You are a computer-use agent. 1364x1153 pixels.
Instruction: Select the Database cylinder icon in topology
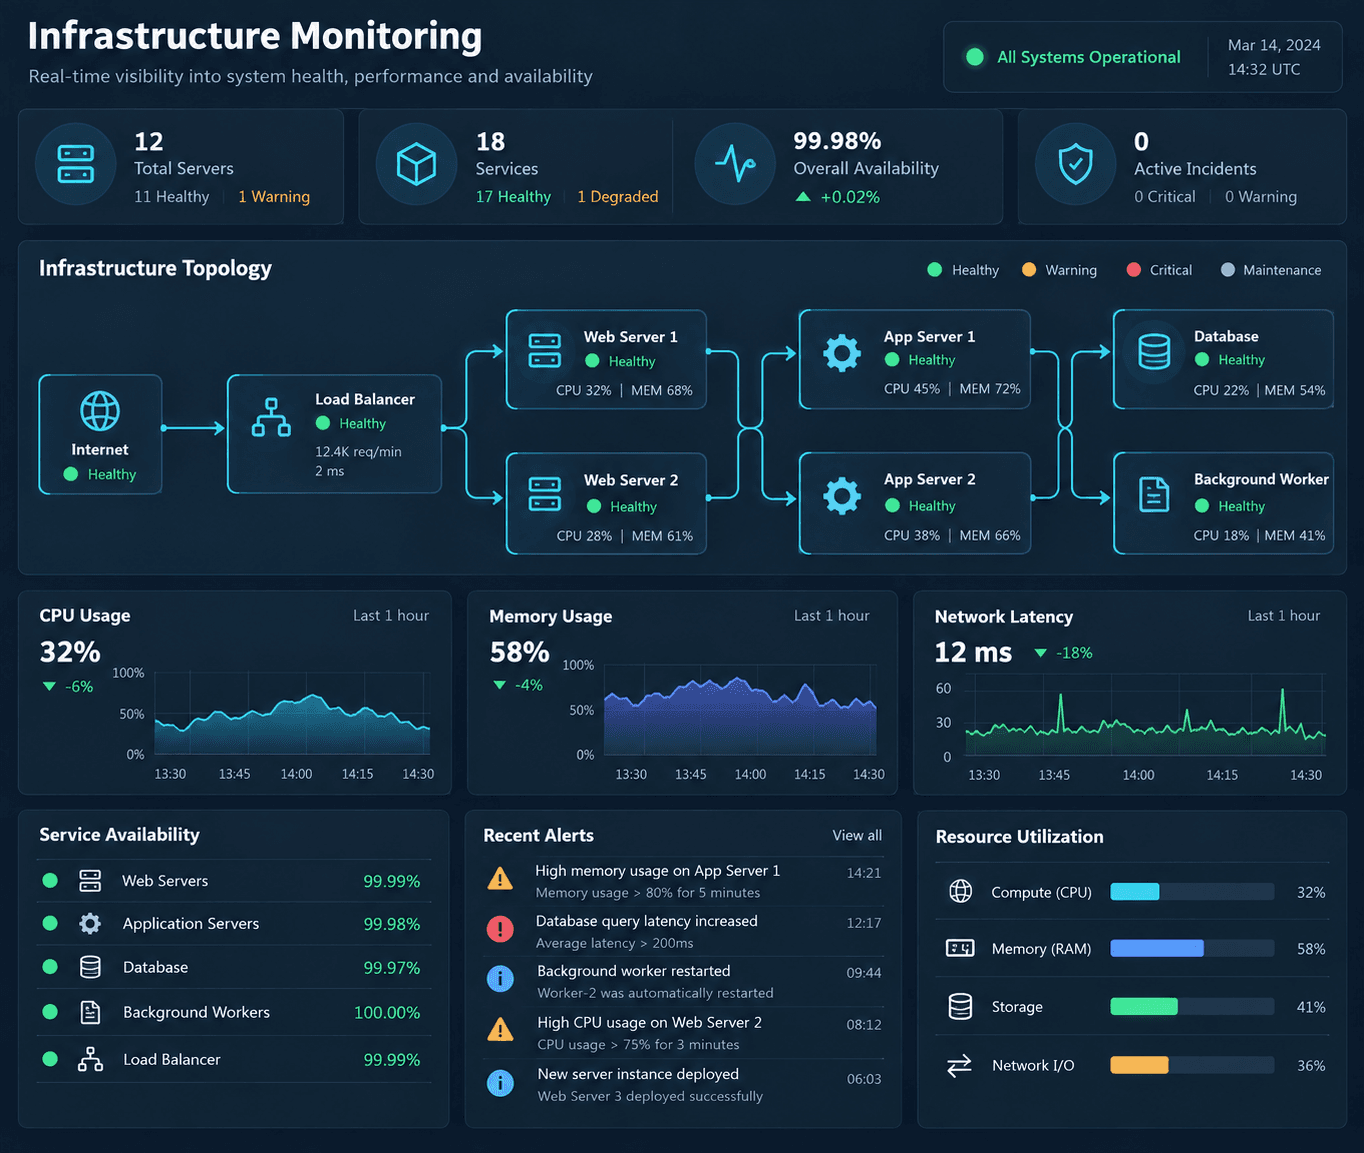1154,351
